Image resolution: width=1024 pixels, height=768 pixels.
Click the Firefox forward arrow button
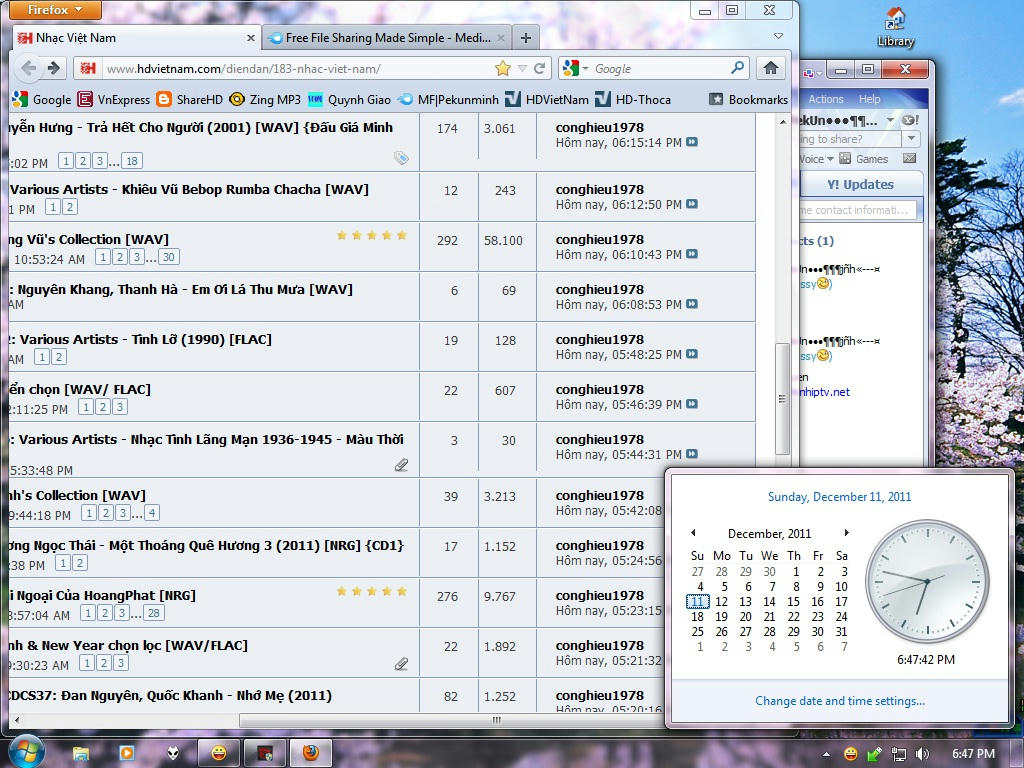[x=54, y=68]
